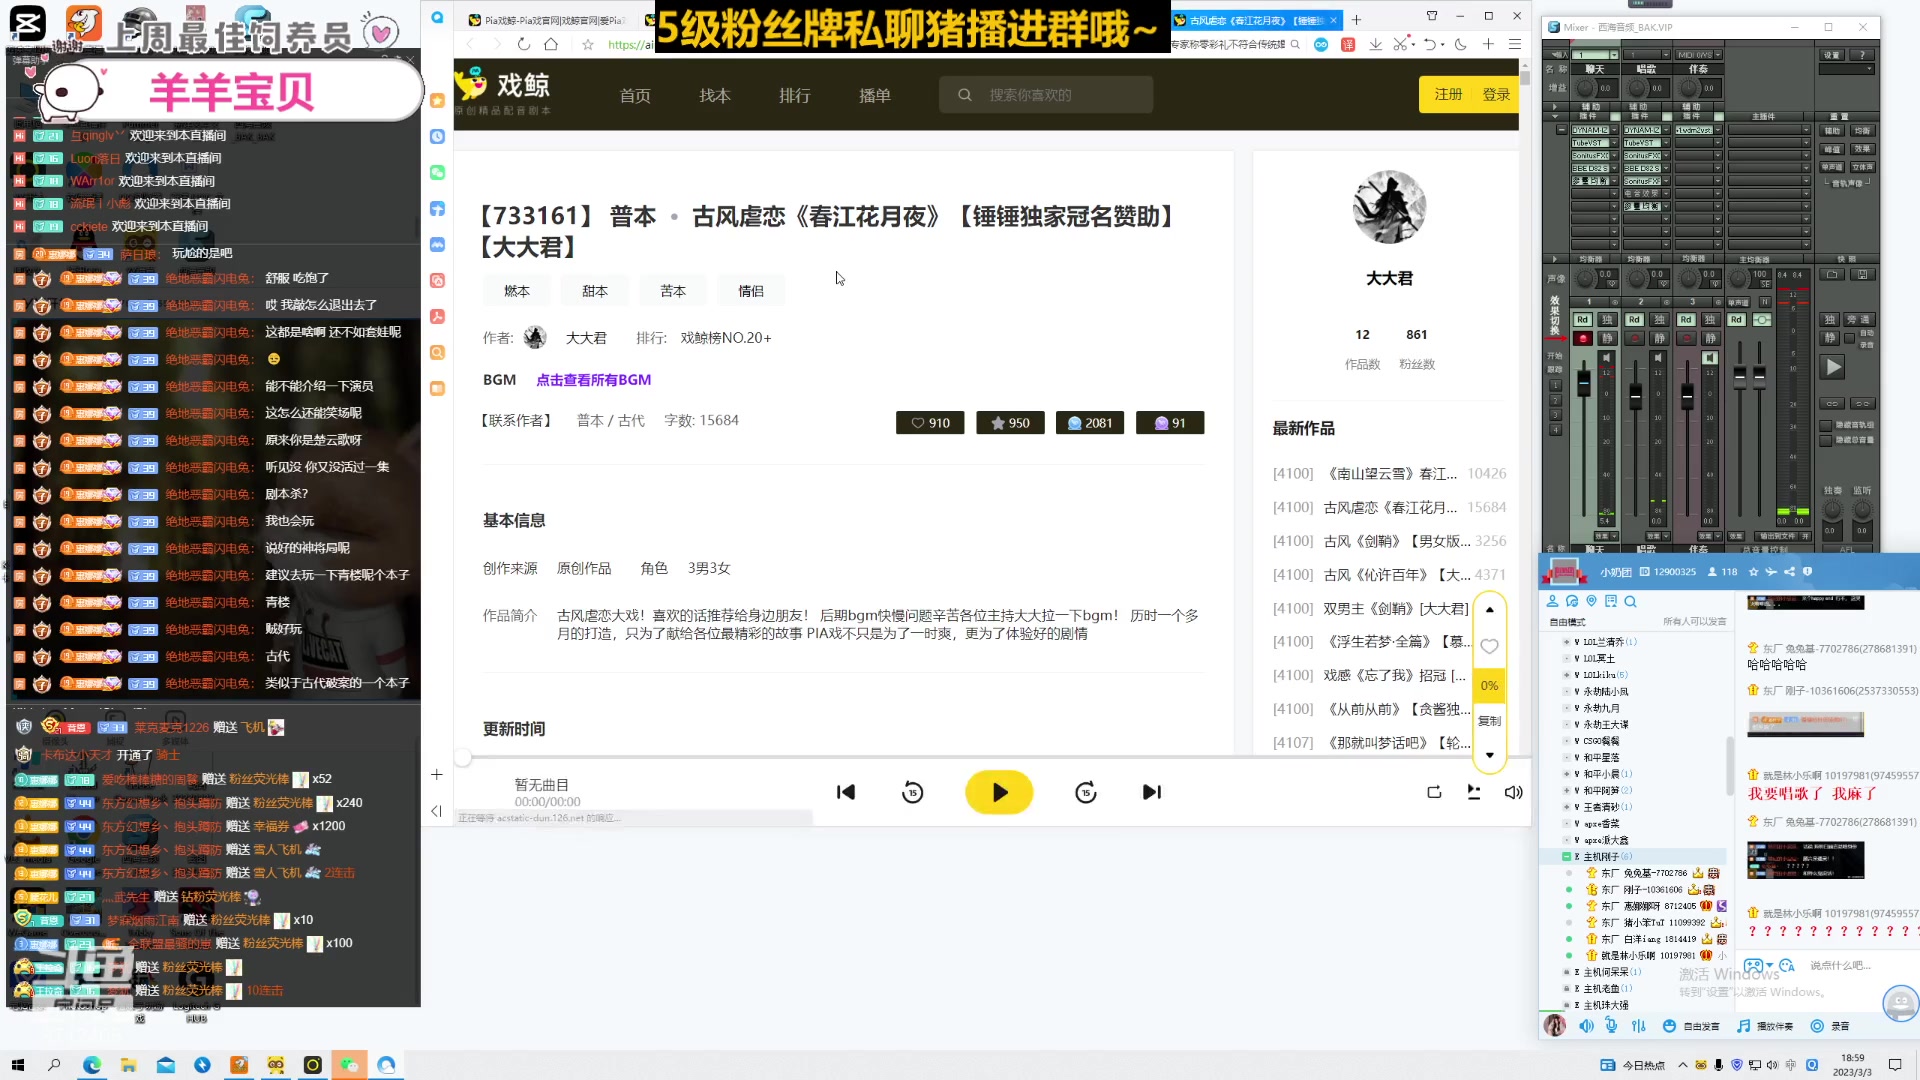Open the emoji picker beside the chat input
The width and height of the screenshot is (1920, 1080).
(x=1670, y=1026)
